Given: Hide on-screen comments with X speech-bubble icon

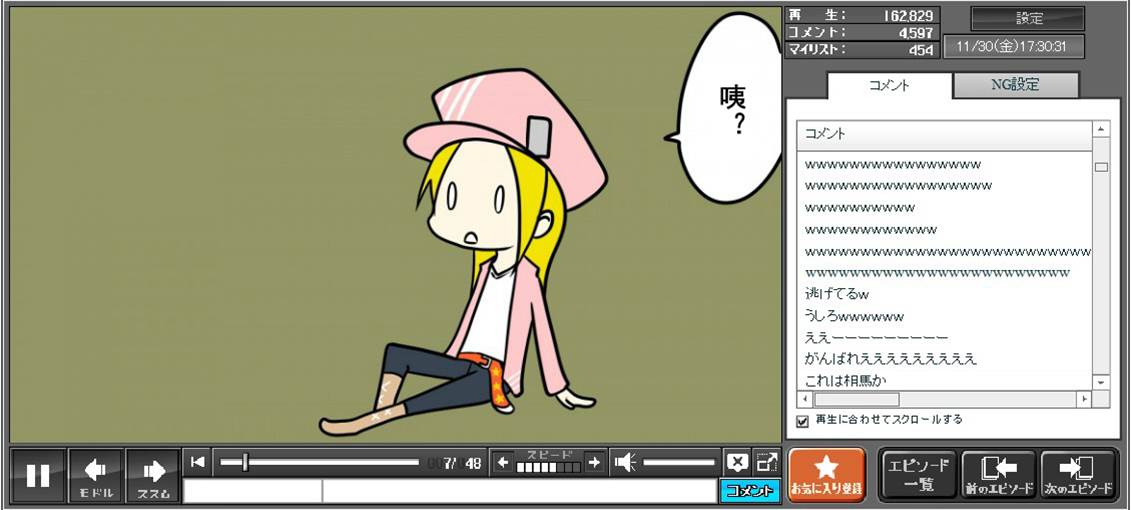Looking at the screenshot, I should tap(736, 461).
